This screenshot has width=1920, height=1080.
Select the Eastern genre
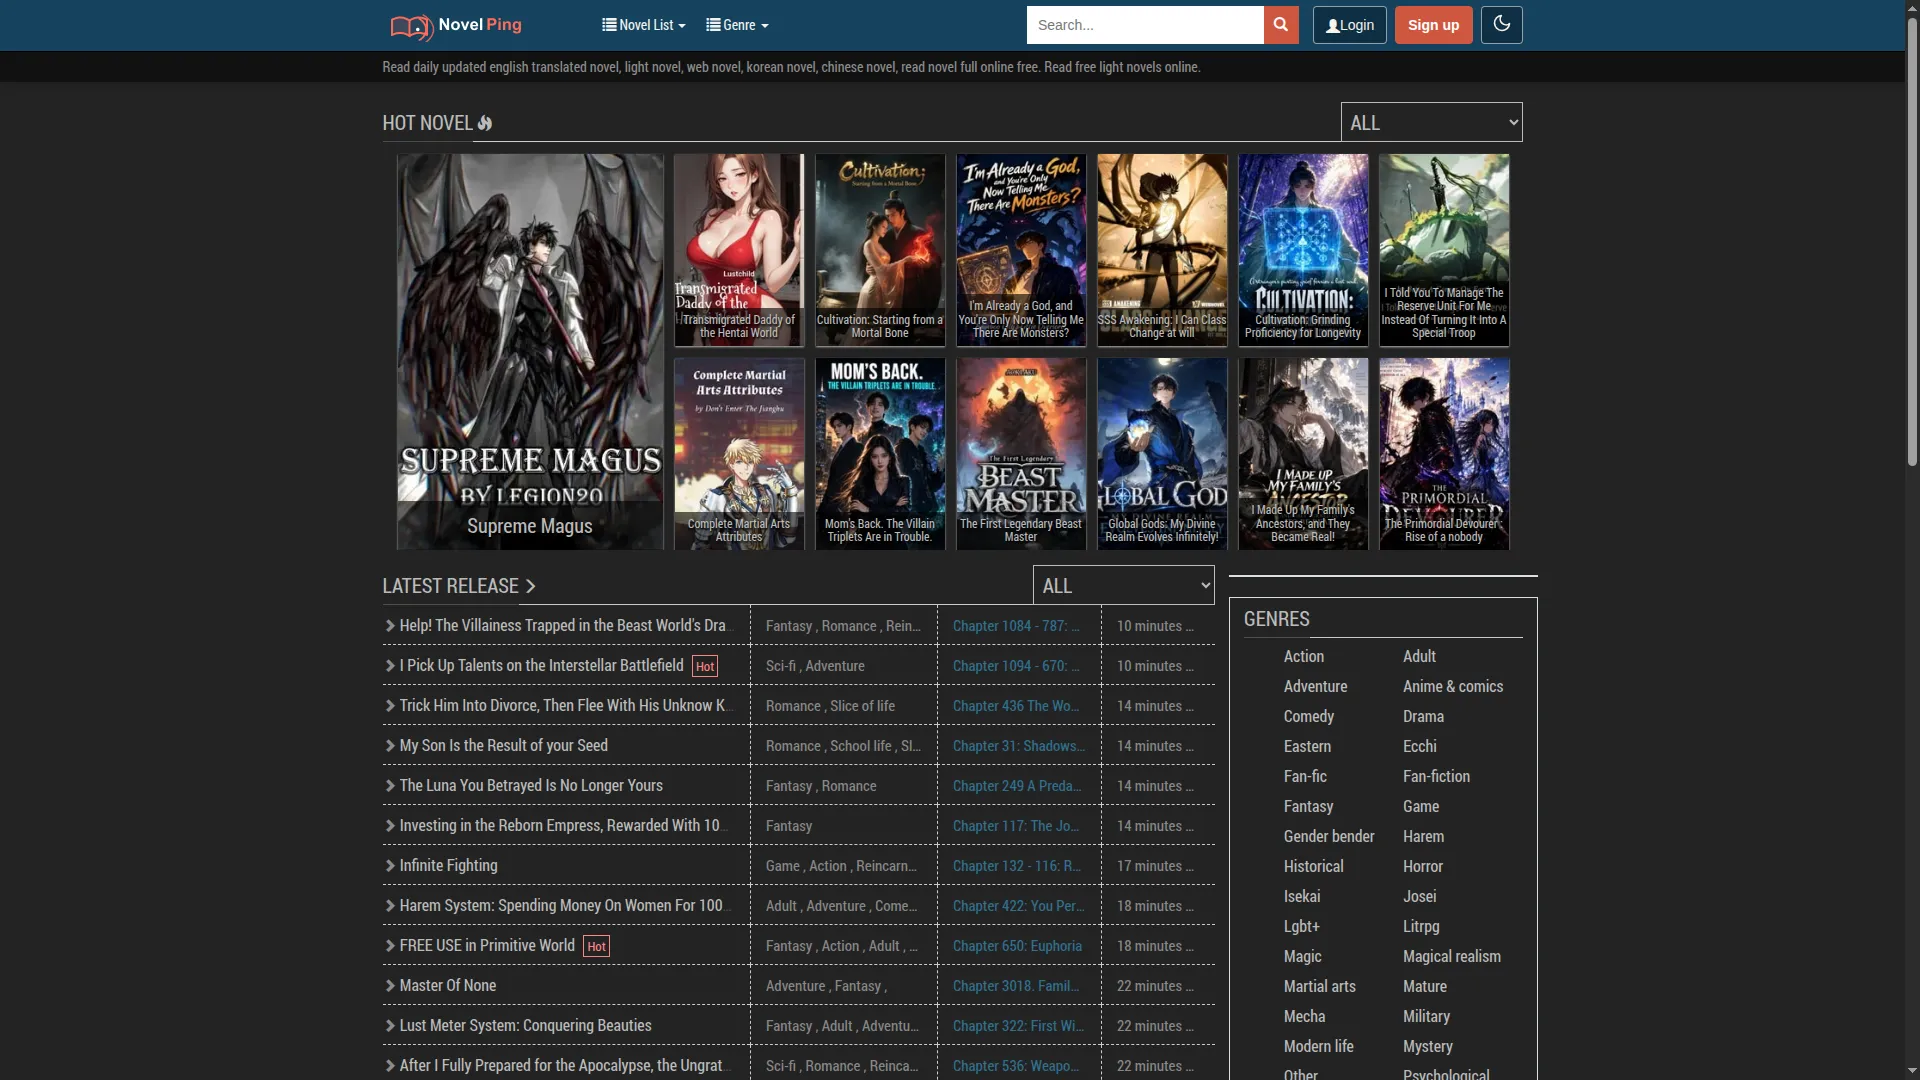point(1307,746)
